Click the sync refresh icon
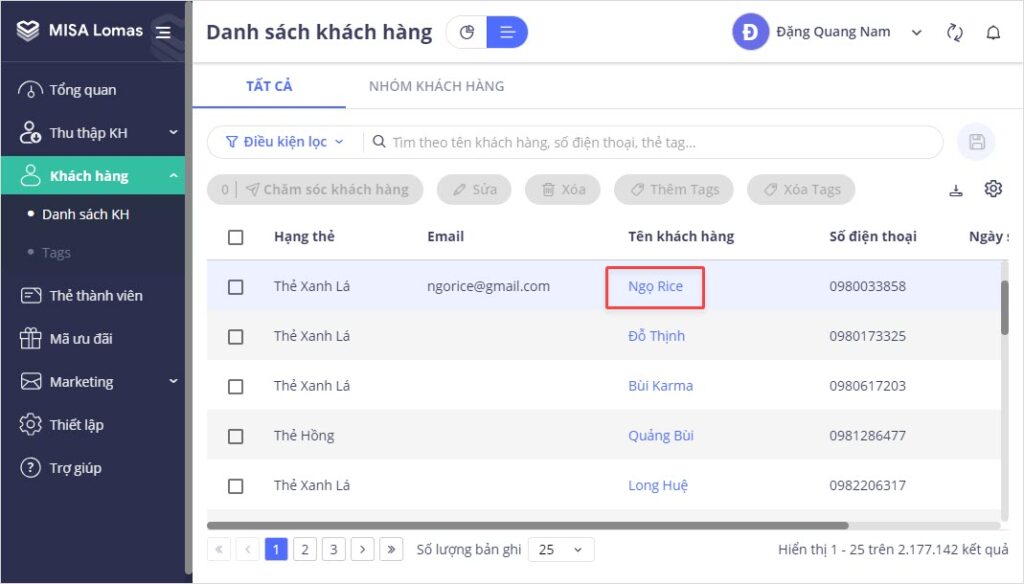The width and height of the screenshot is (1024, 584). [955, 32]
